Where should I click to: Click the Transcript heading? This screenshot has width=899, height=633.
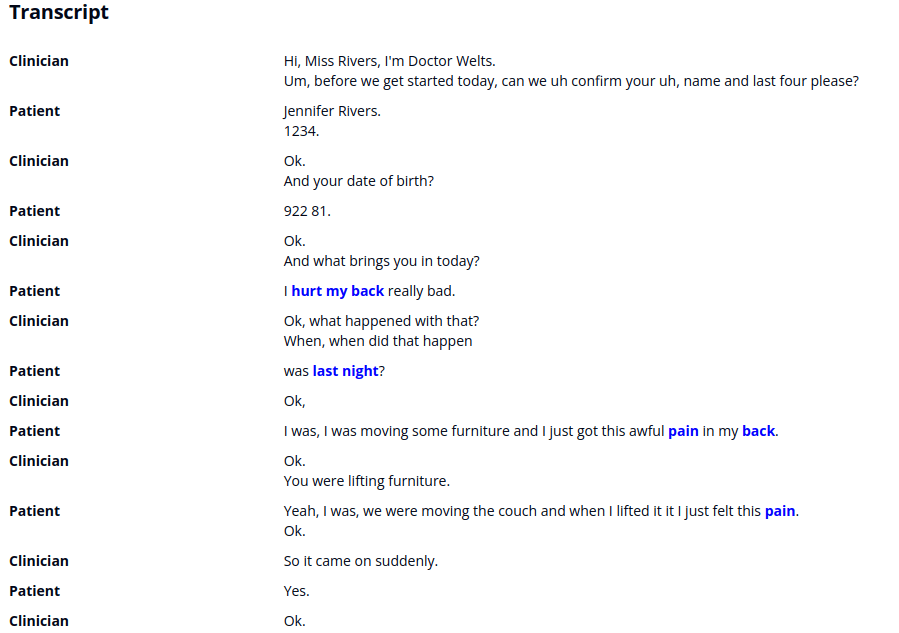pos(59,13)
